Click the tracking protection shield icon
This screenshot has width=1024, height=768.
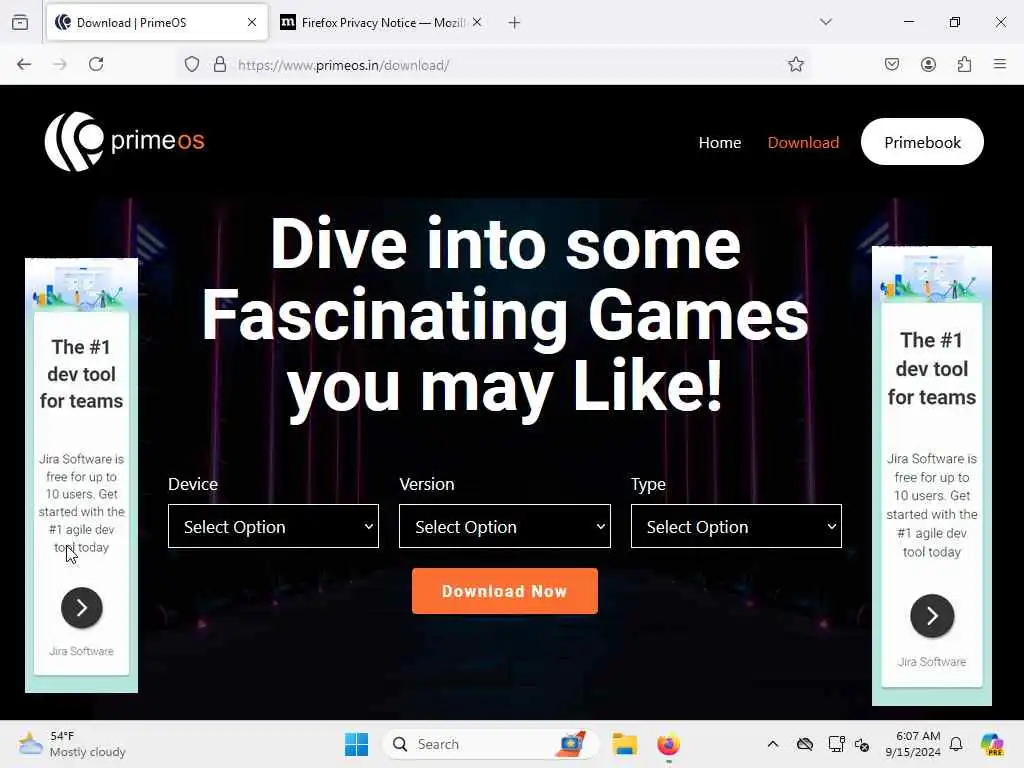191,64
